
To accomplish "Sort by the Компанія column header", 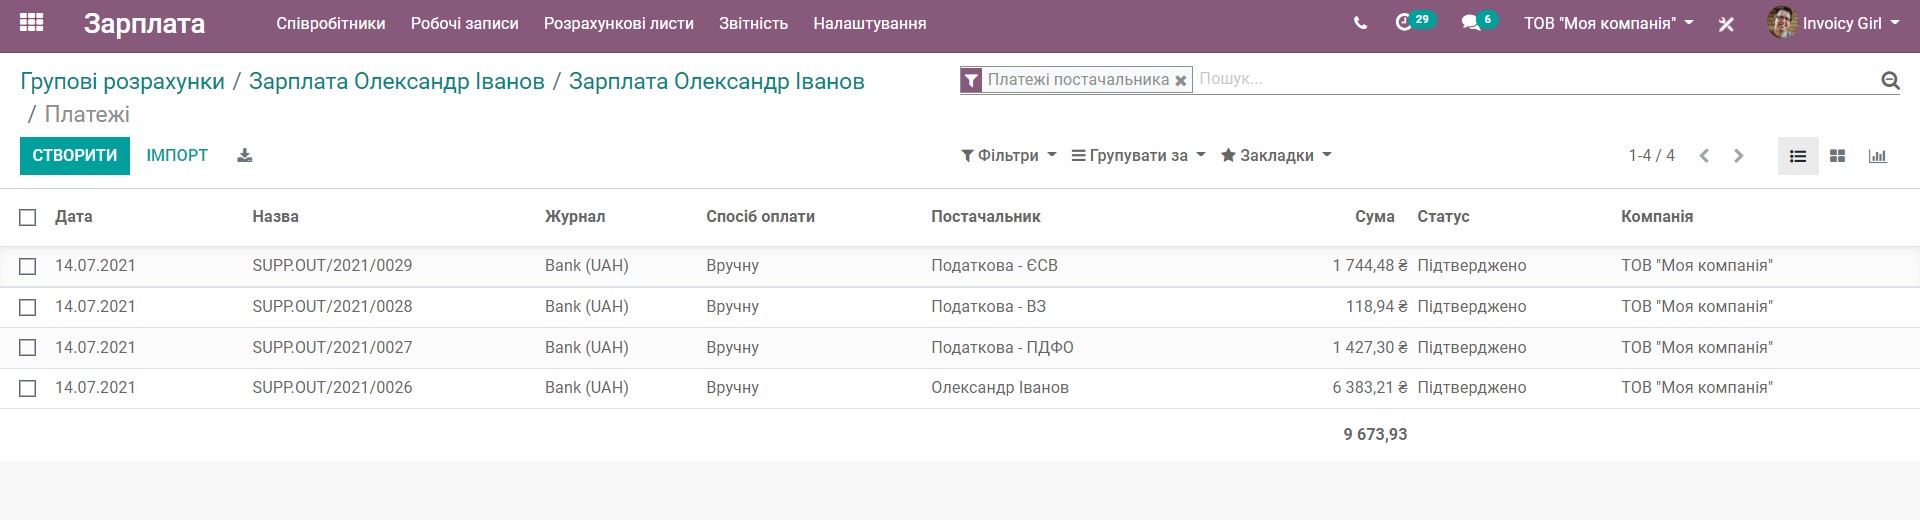I will click(x=1657, y=216).
